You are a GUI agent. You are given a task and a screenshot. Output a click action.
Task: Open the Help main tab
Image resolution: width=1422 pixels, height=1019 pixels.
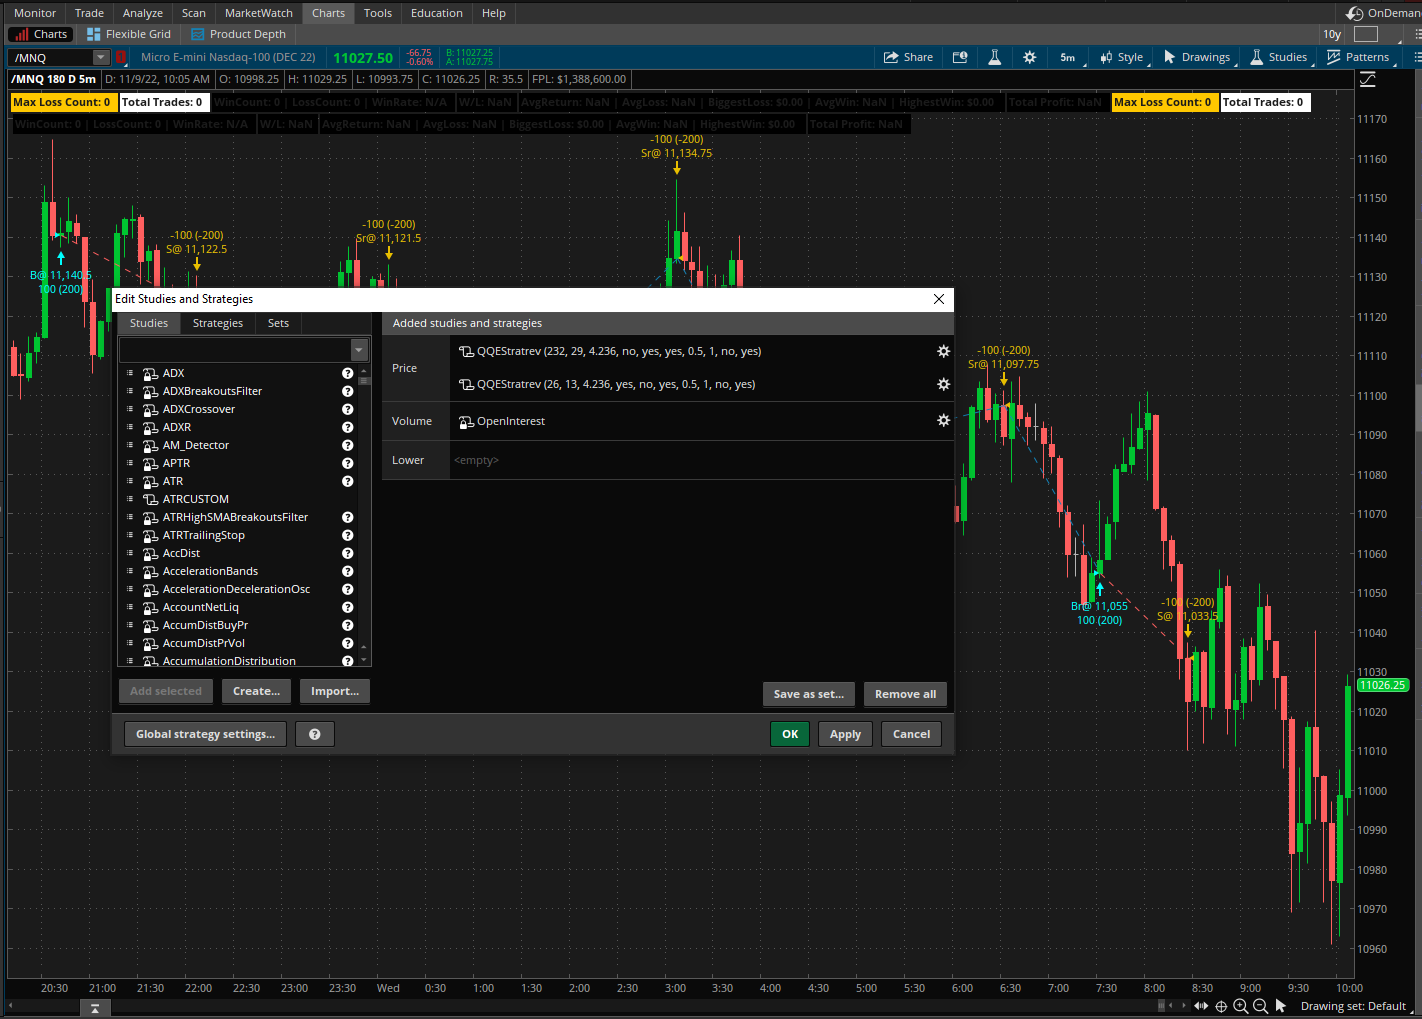pos(494,13)
